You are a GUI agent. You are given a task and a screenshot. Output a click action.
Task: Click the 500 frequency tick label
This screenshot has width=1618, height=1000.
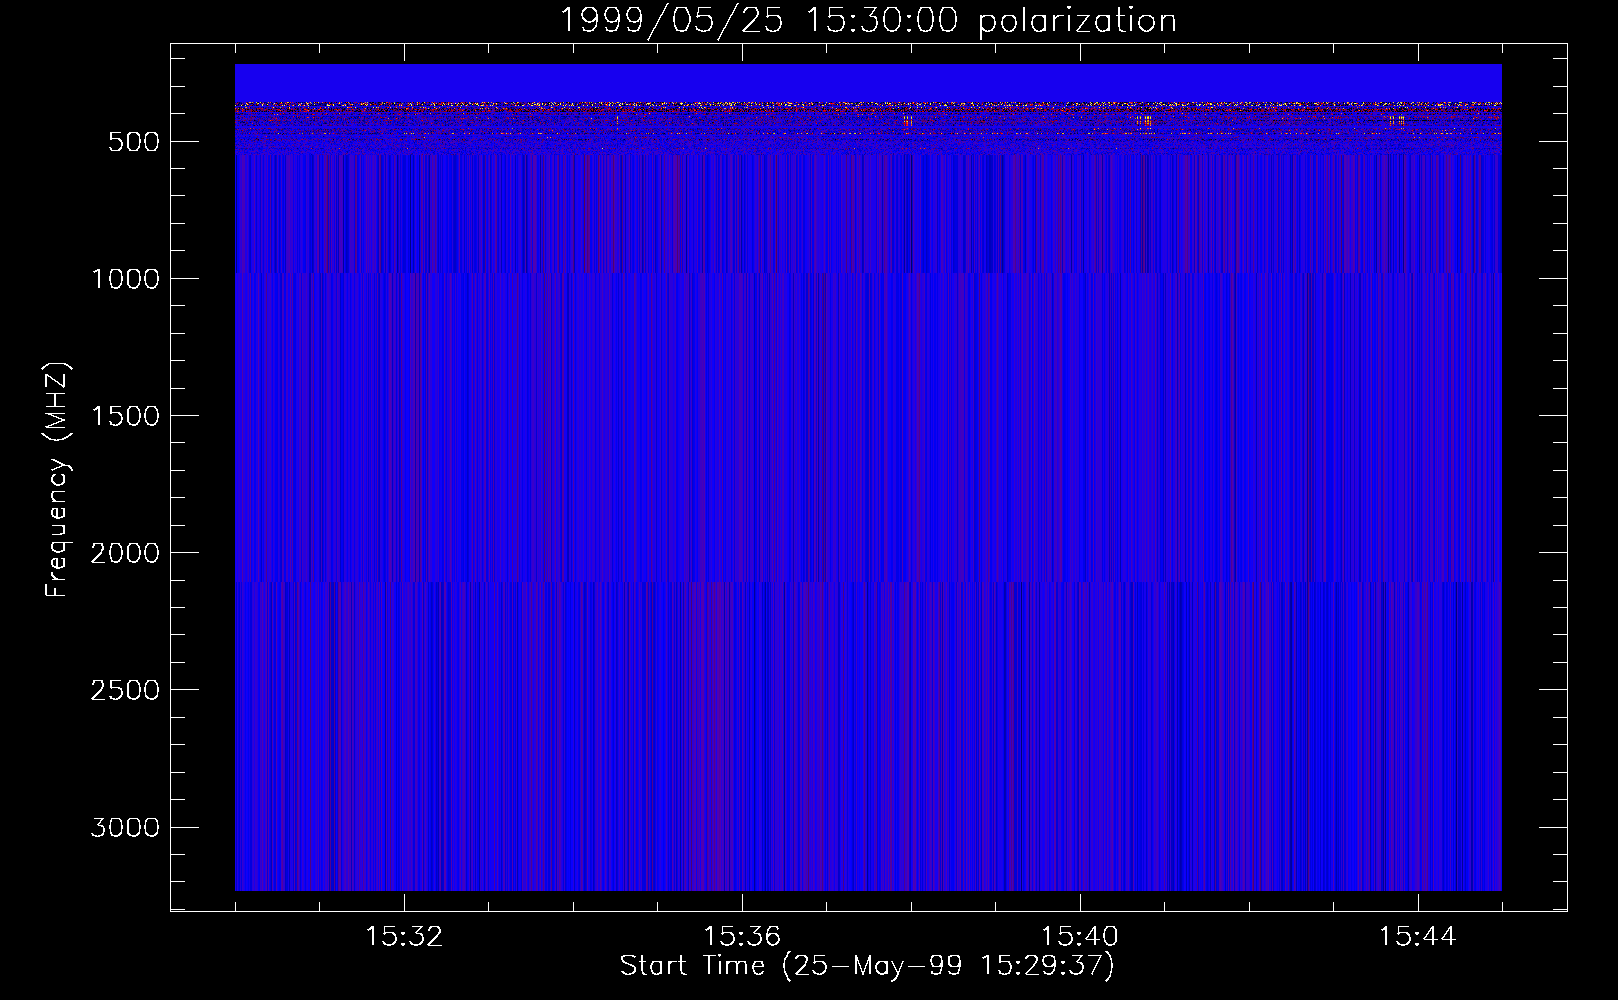134,142
